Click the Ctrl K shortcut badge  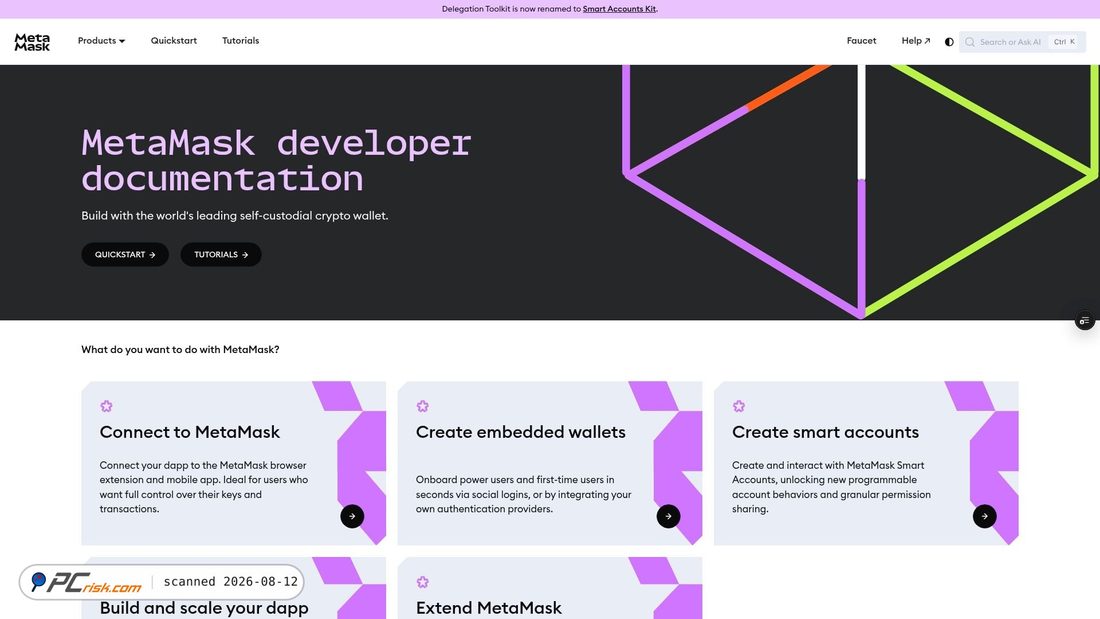pyautogui.click(x=1064, y=42)
